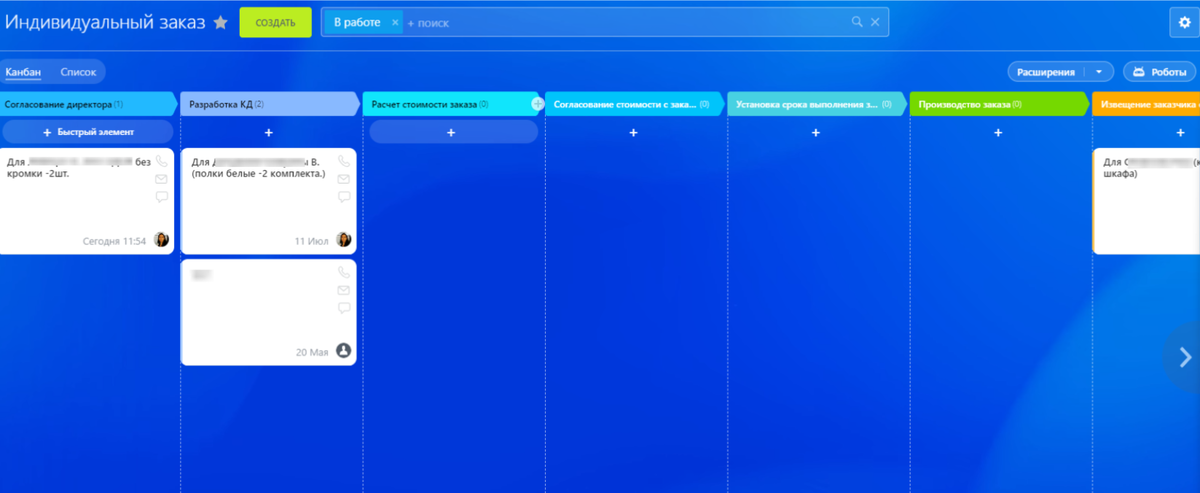Click phone icon on the '20 Мая' card

[x=344, y=272]
